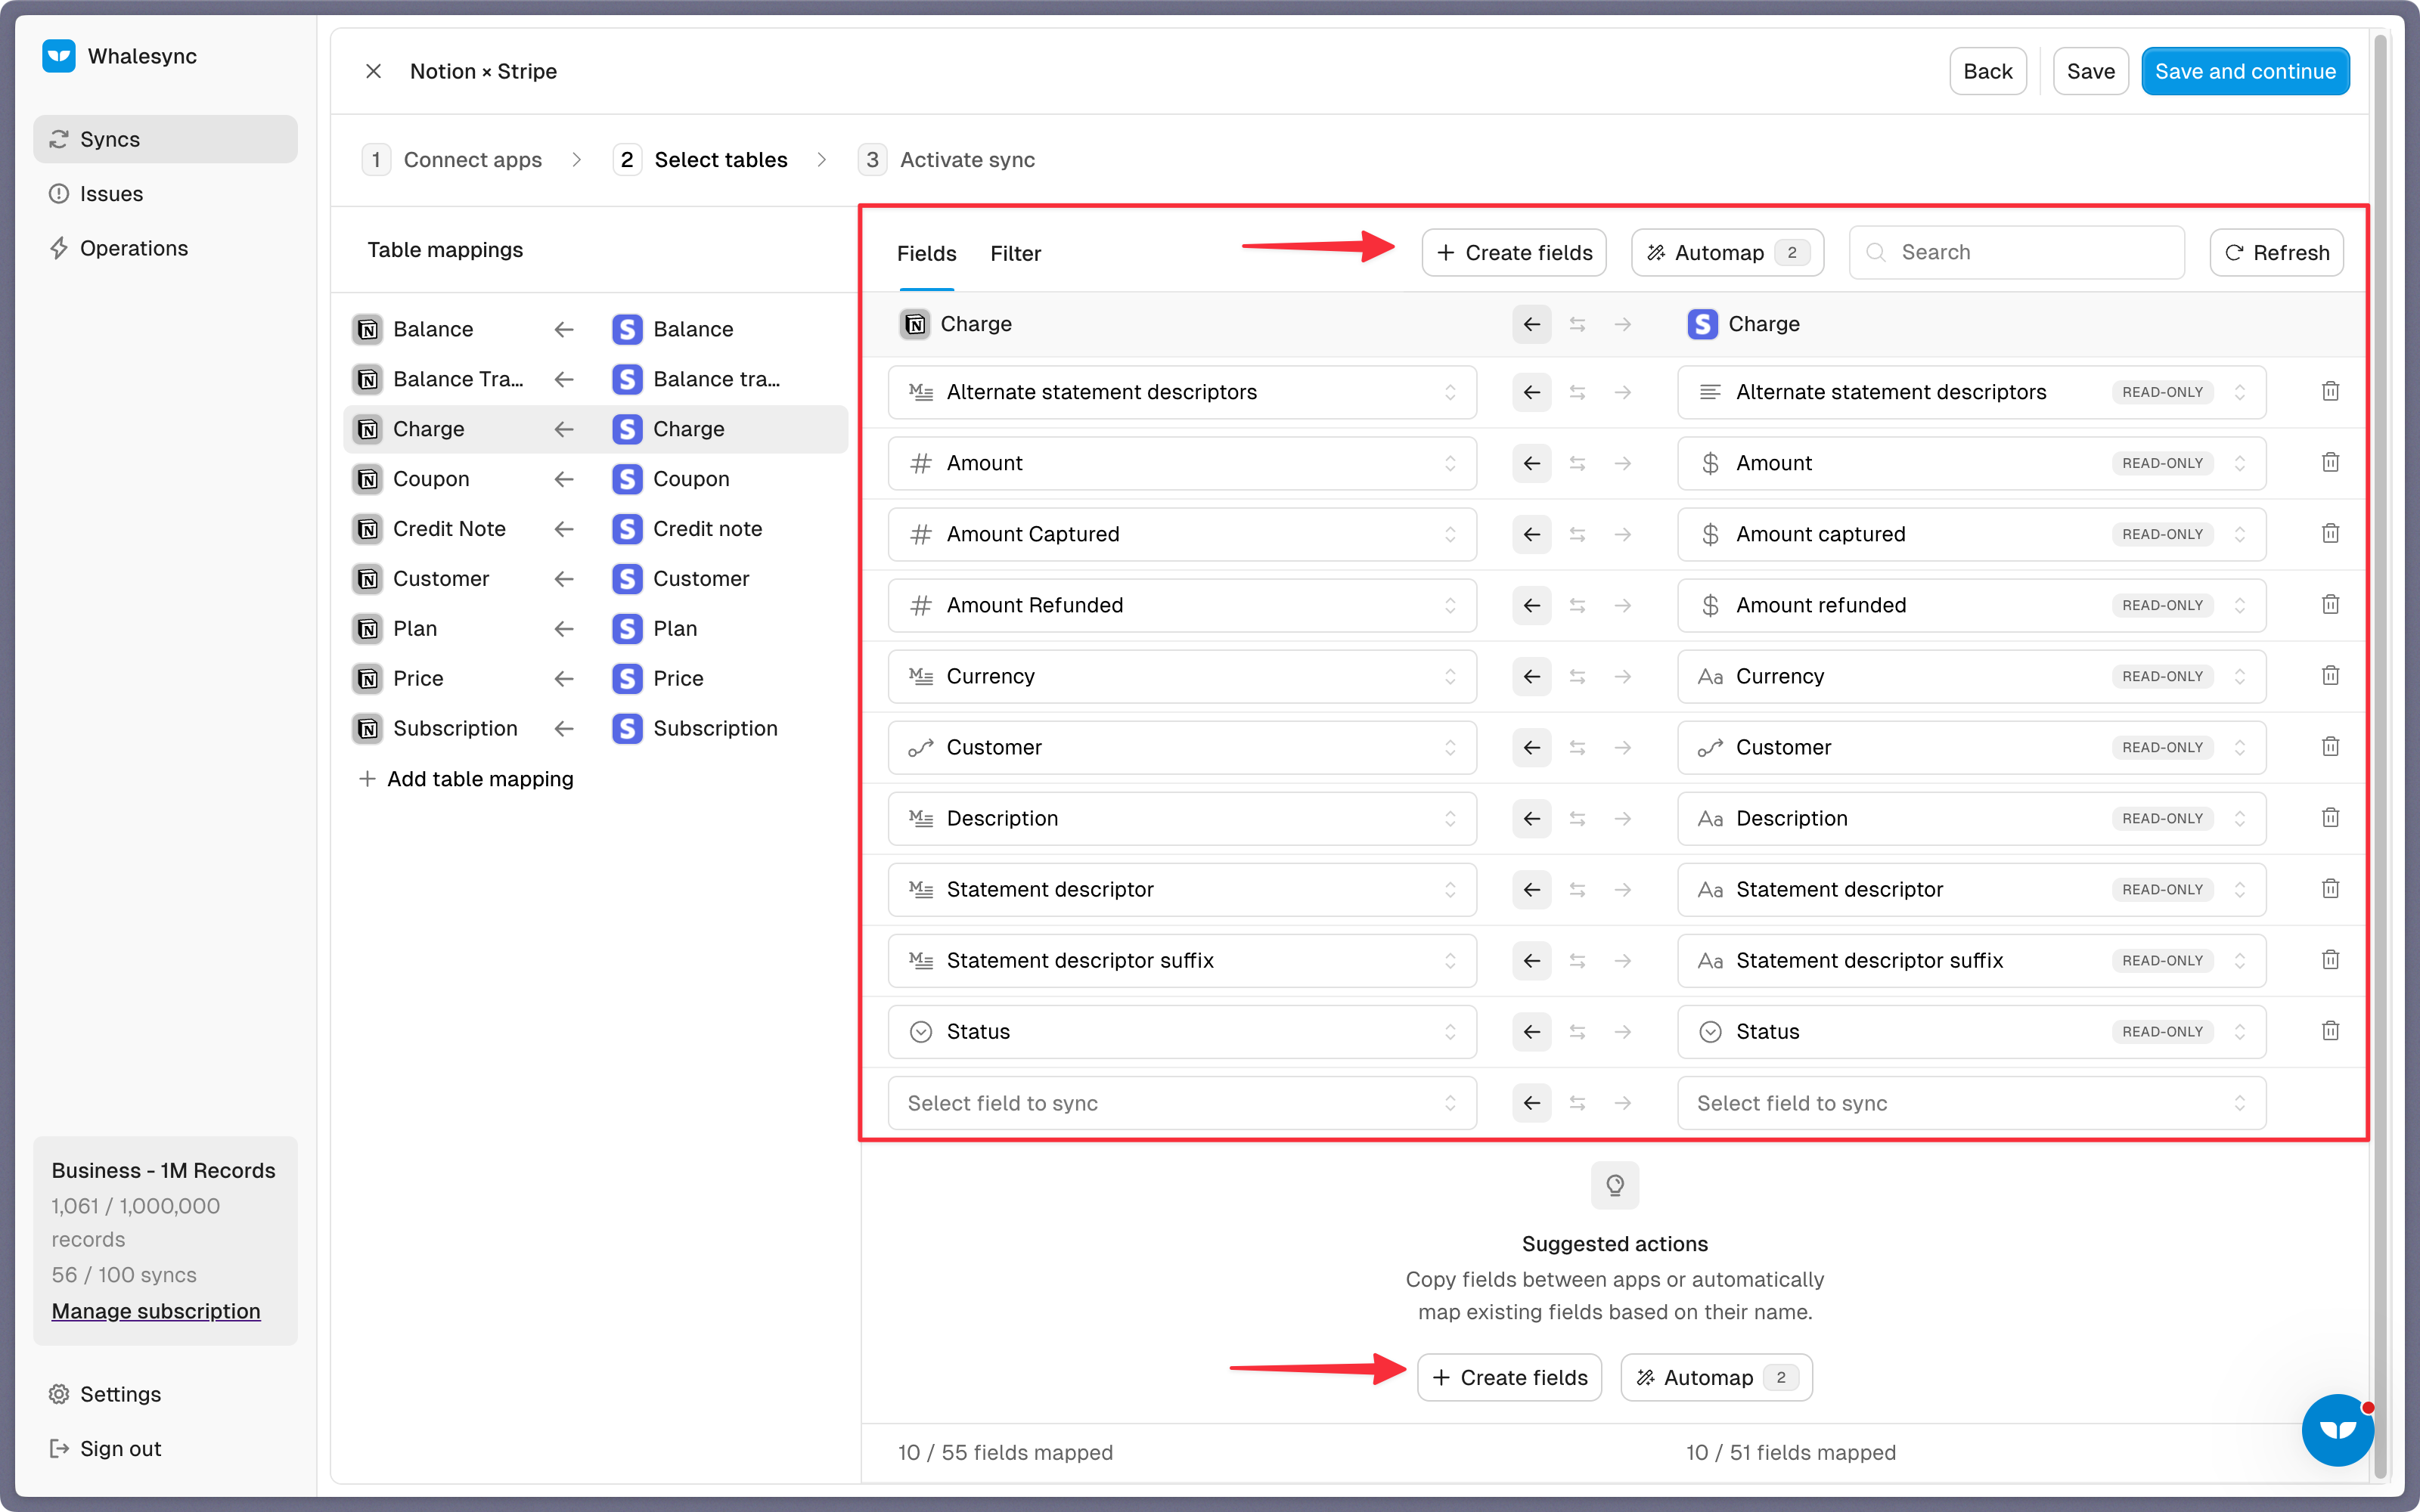Click the Refresh button
Image resolution: width=2420 pixels, height=1512 pixels.
pos(2276,253)
